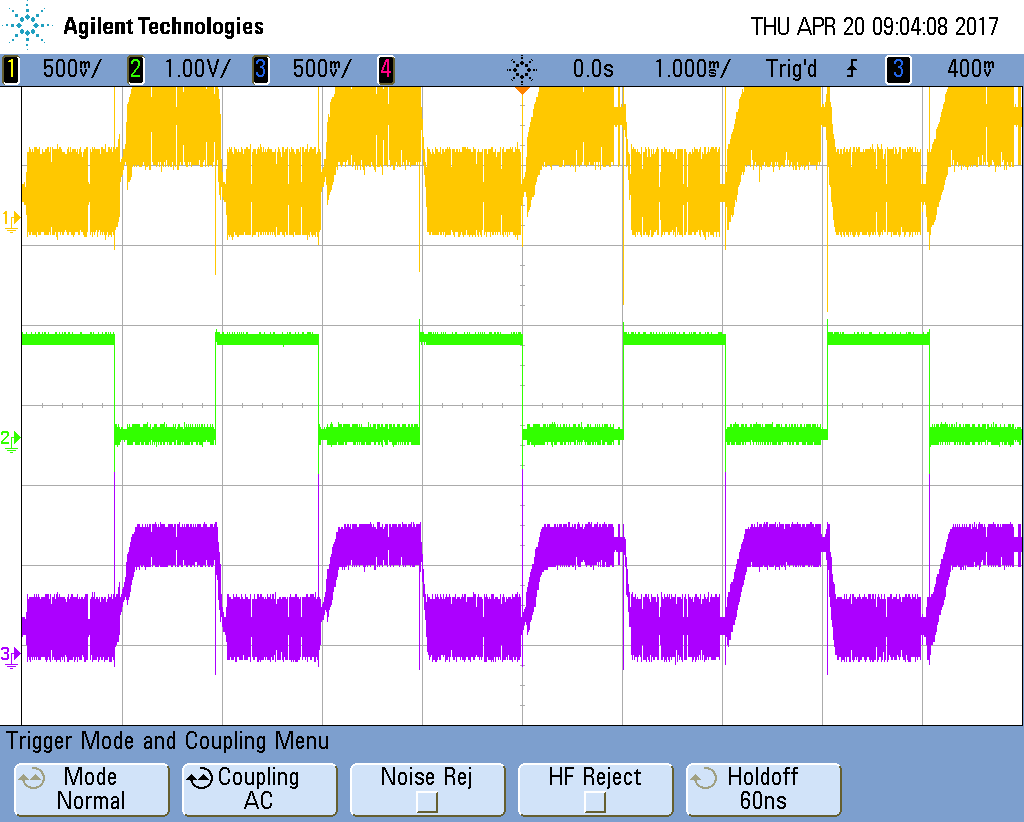
Task: Select the channel 2 green indicator
Action: click(x=136, y=69)
